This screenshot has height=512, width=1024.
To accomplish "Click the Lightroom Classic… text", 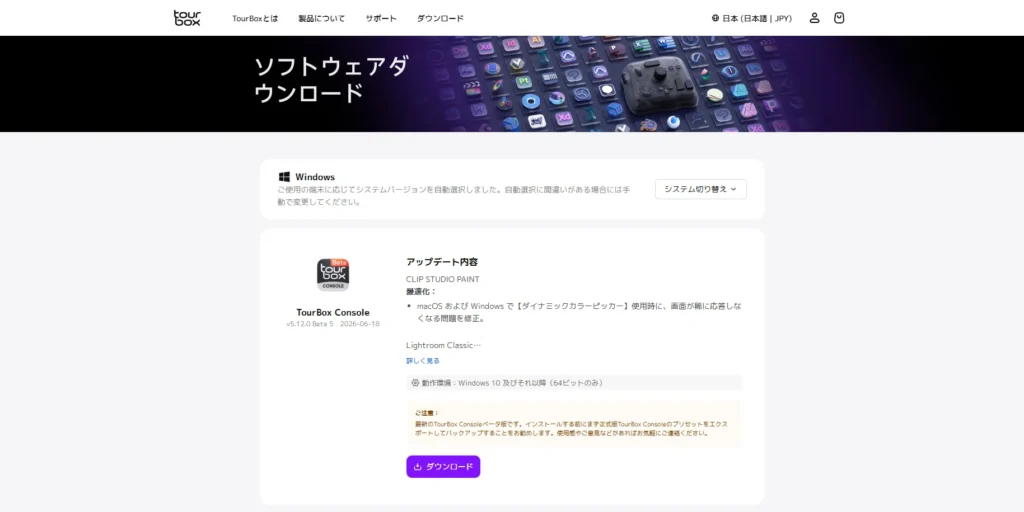I will pyautogui.click(x=443, y=345).
